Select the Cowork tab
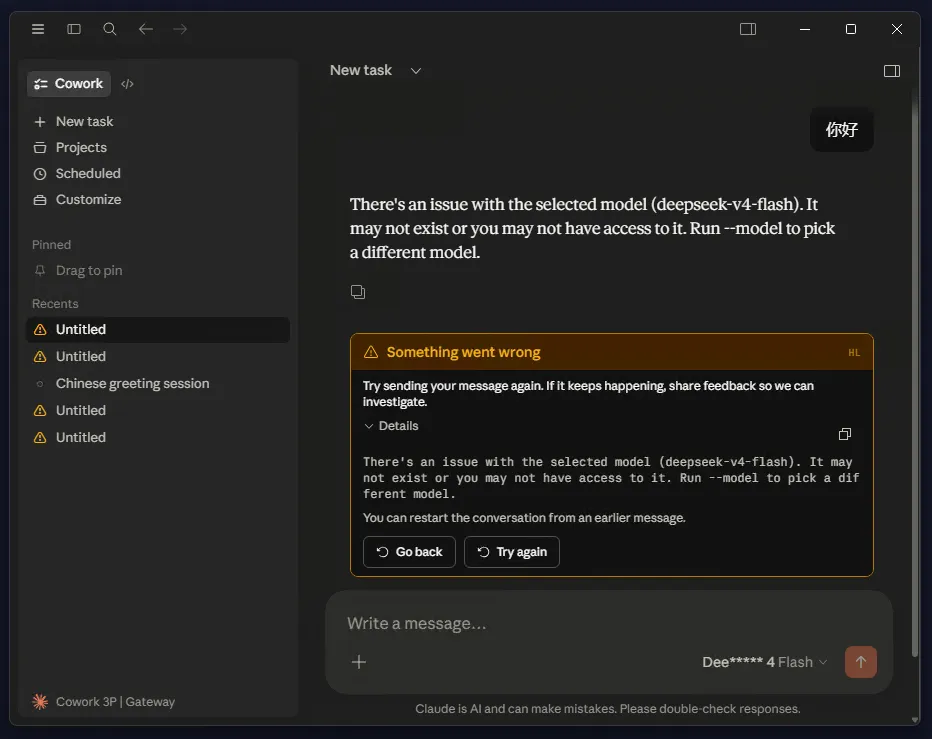932x739 pixels. click(68, 84)
